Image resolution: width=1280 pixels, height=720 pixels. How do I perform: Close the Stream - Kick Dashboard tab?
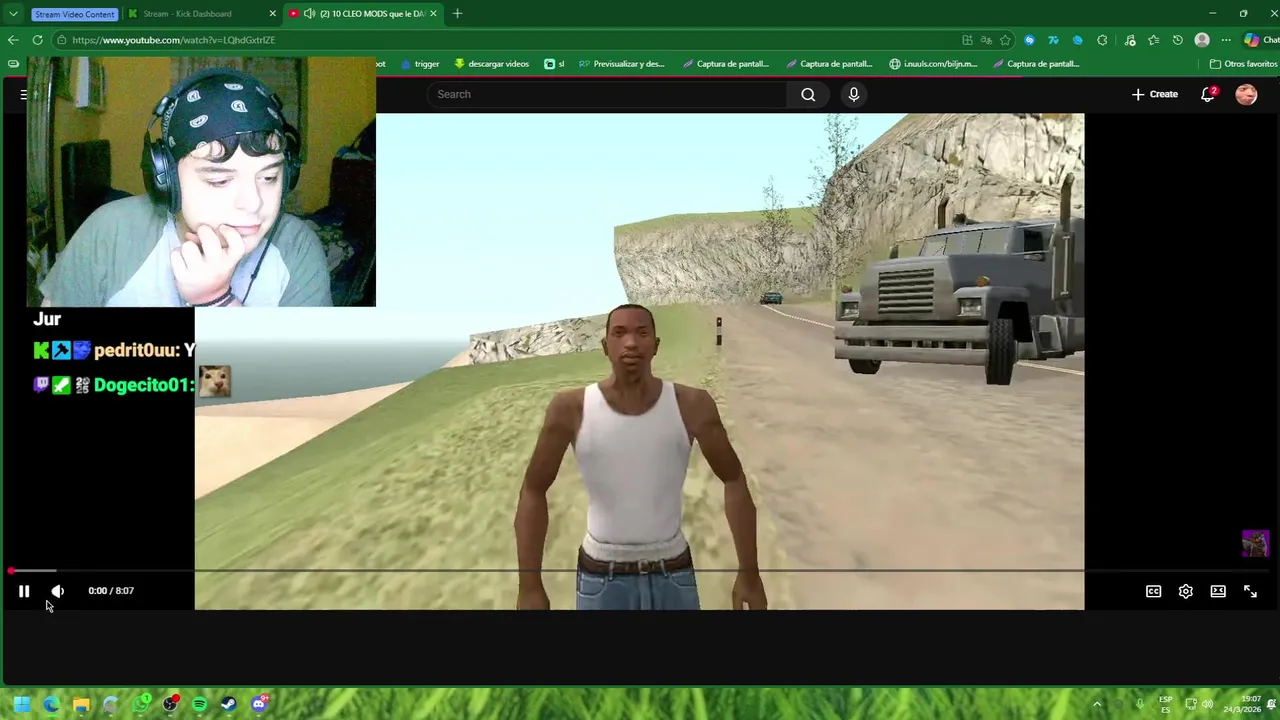coord(273,14)
